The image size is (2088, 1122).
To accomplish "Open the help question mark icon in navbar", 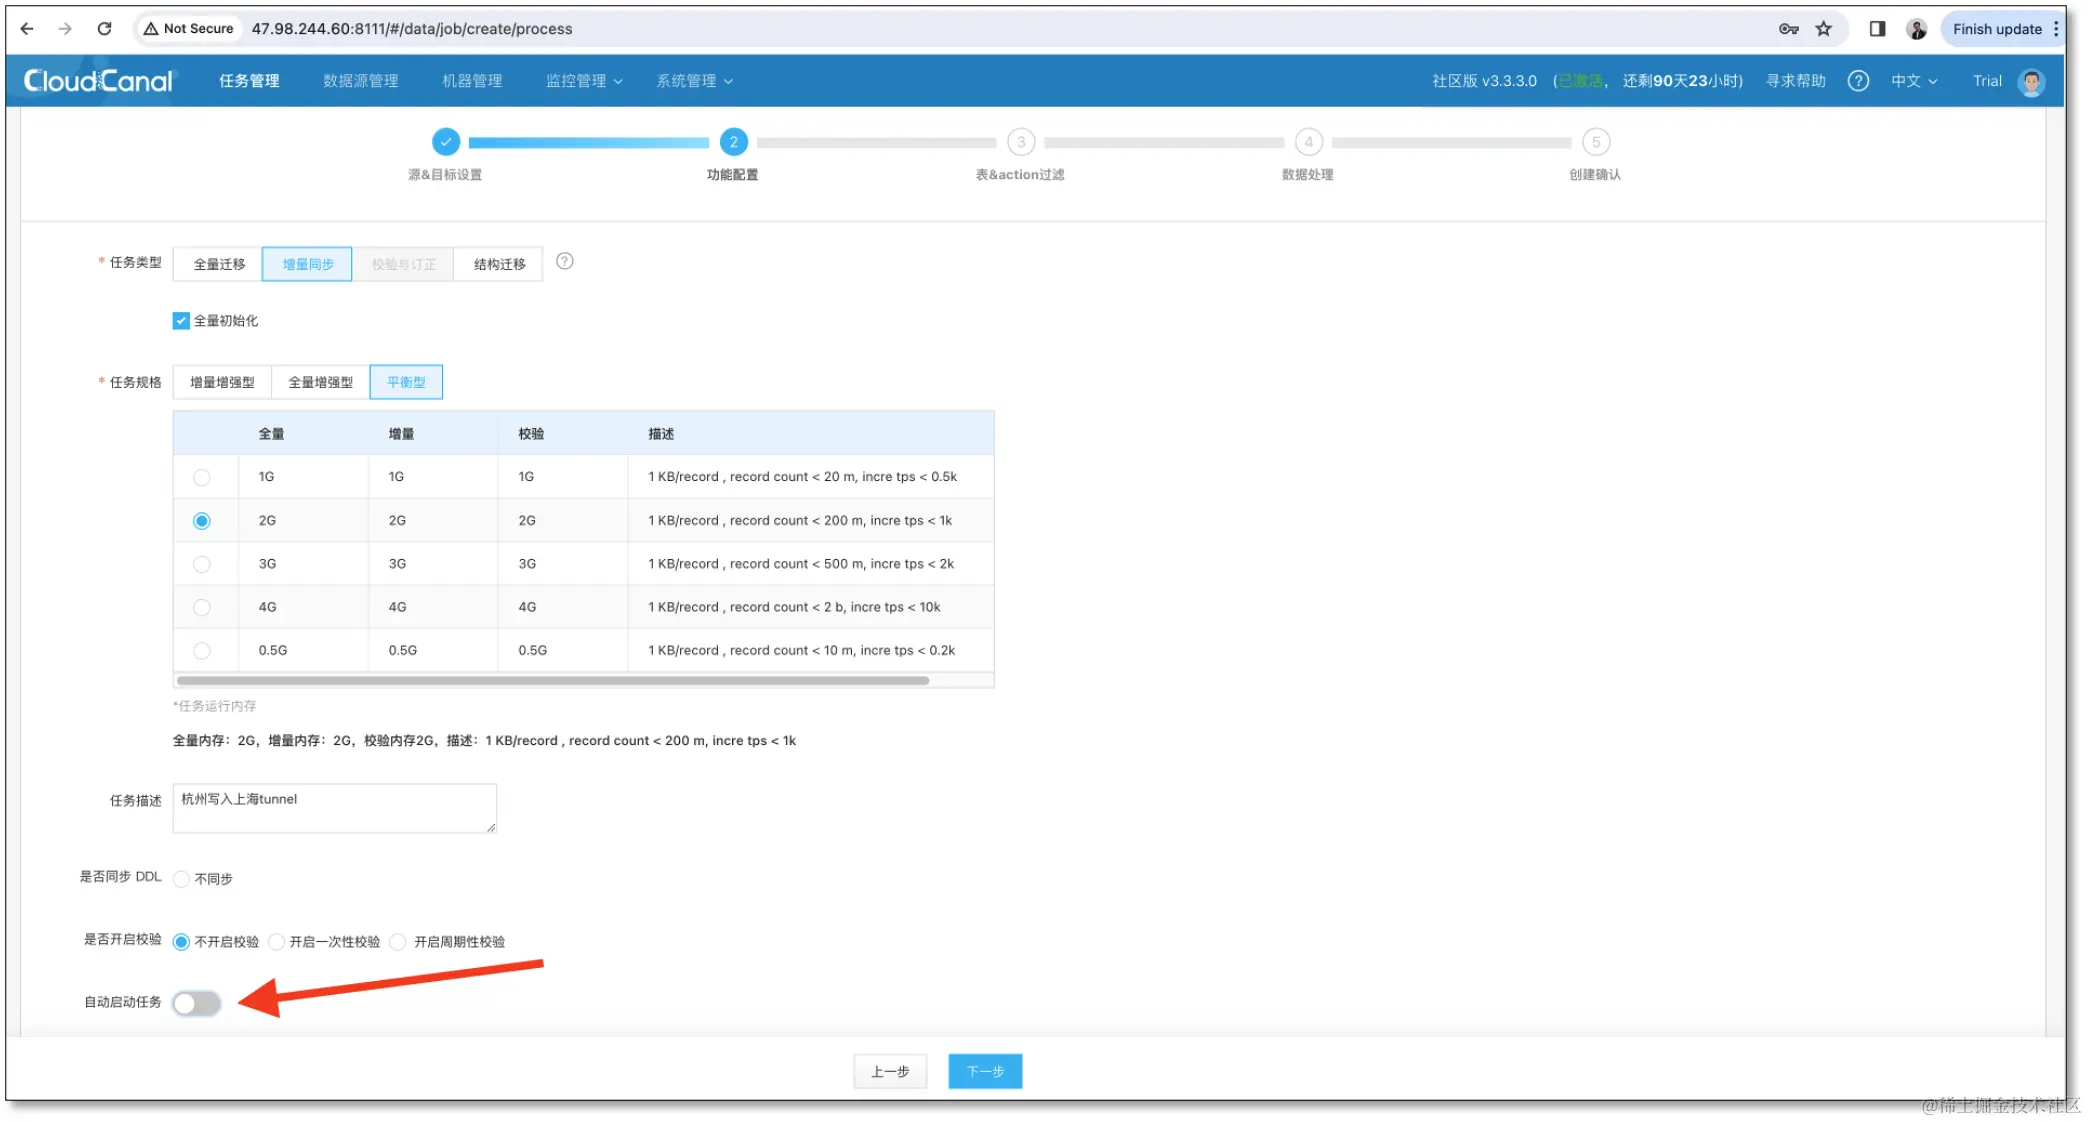I will click(x=1858, y=81).
